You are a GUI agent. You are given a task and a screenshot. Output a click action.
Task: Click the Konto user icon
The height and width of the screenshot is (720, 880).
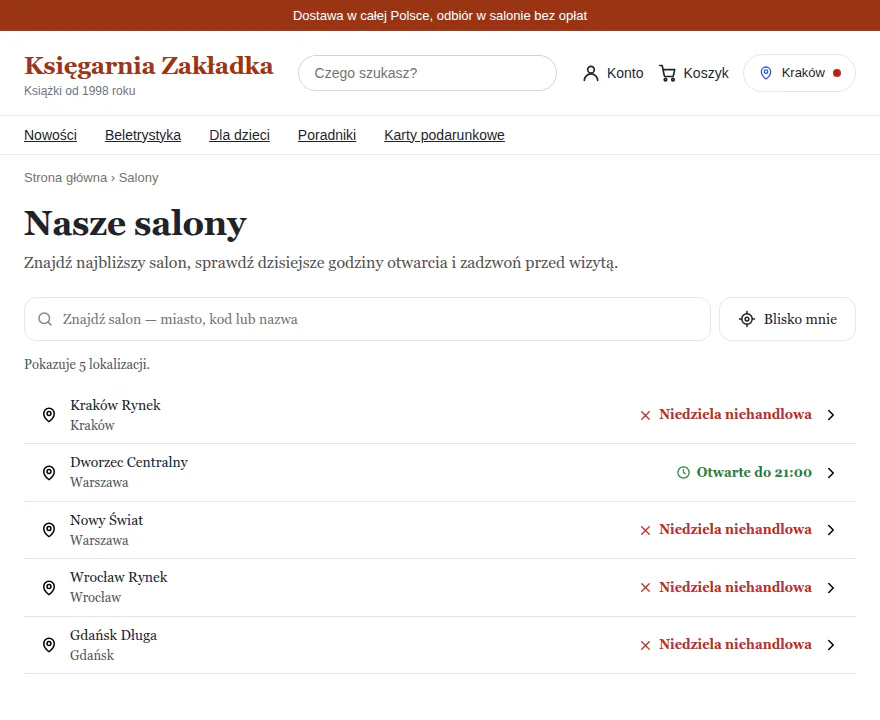point(590,74)
